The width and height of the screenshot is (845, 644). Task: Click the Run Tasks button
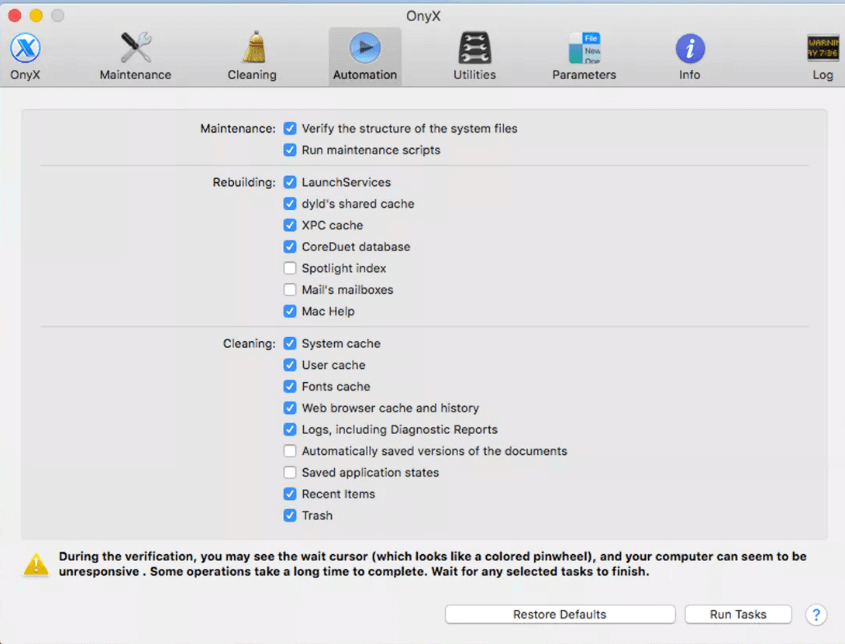pyautogui.click(x=738, y=614)
